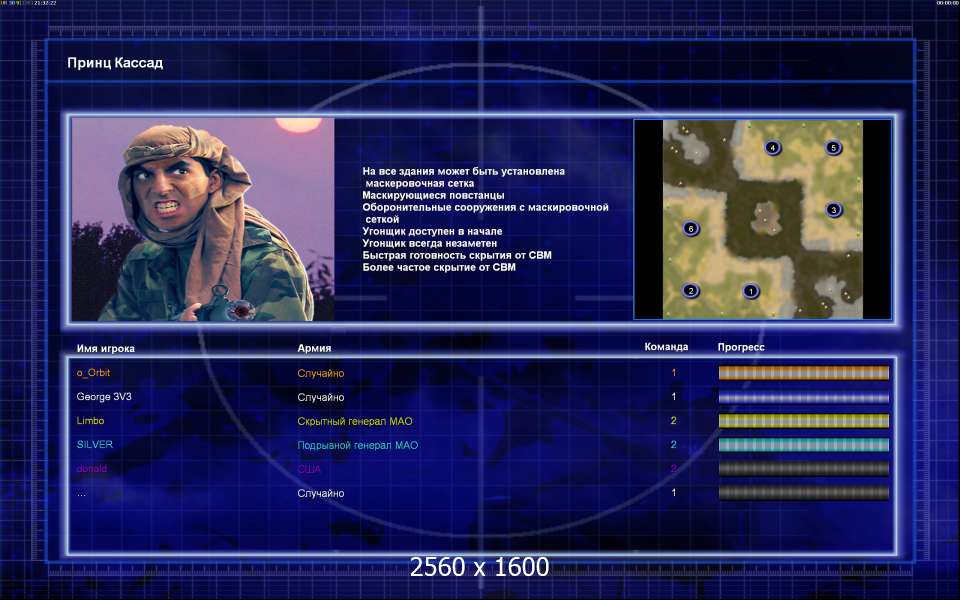Click start position marker 3 on the map
960x600 pixels.
(x=833, y=210)
